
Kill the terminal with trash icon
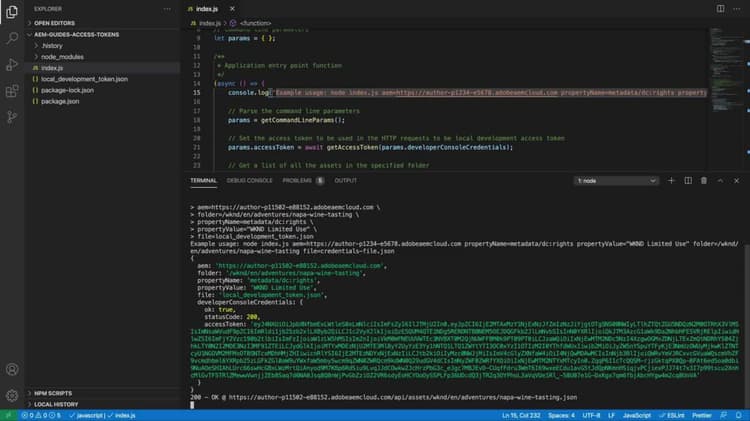click(x=704, y=180)
